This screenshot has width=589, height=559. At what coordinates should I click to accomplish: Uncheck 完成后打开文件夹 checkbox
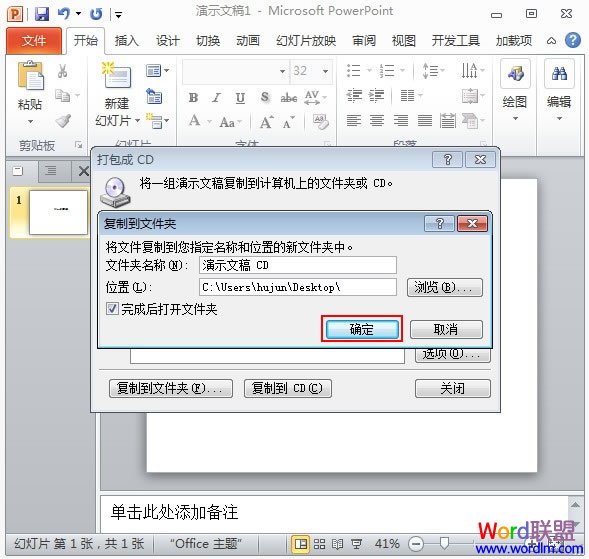(x=112, y=309)
